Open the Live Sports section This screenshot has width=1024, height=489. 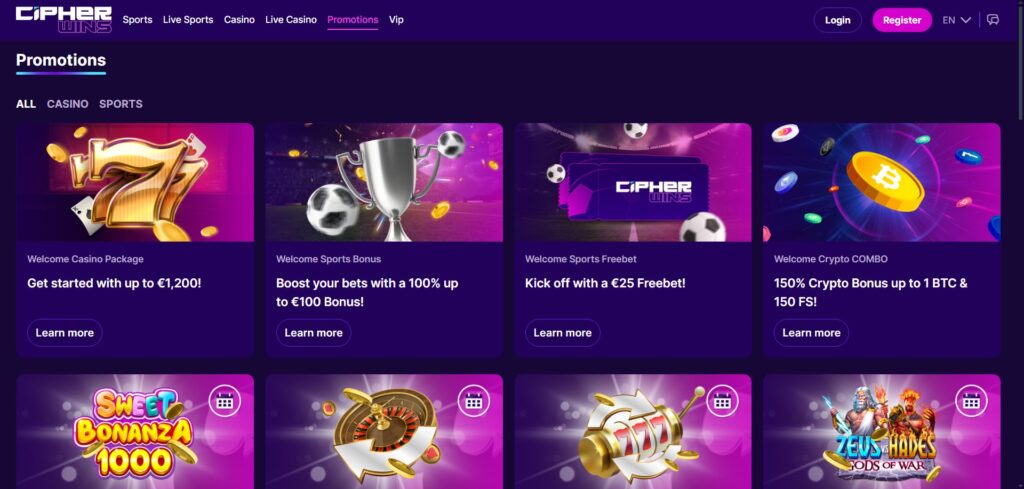pyautogui.click(x=188, y=20)
